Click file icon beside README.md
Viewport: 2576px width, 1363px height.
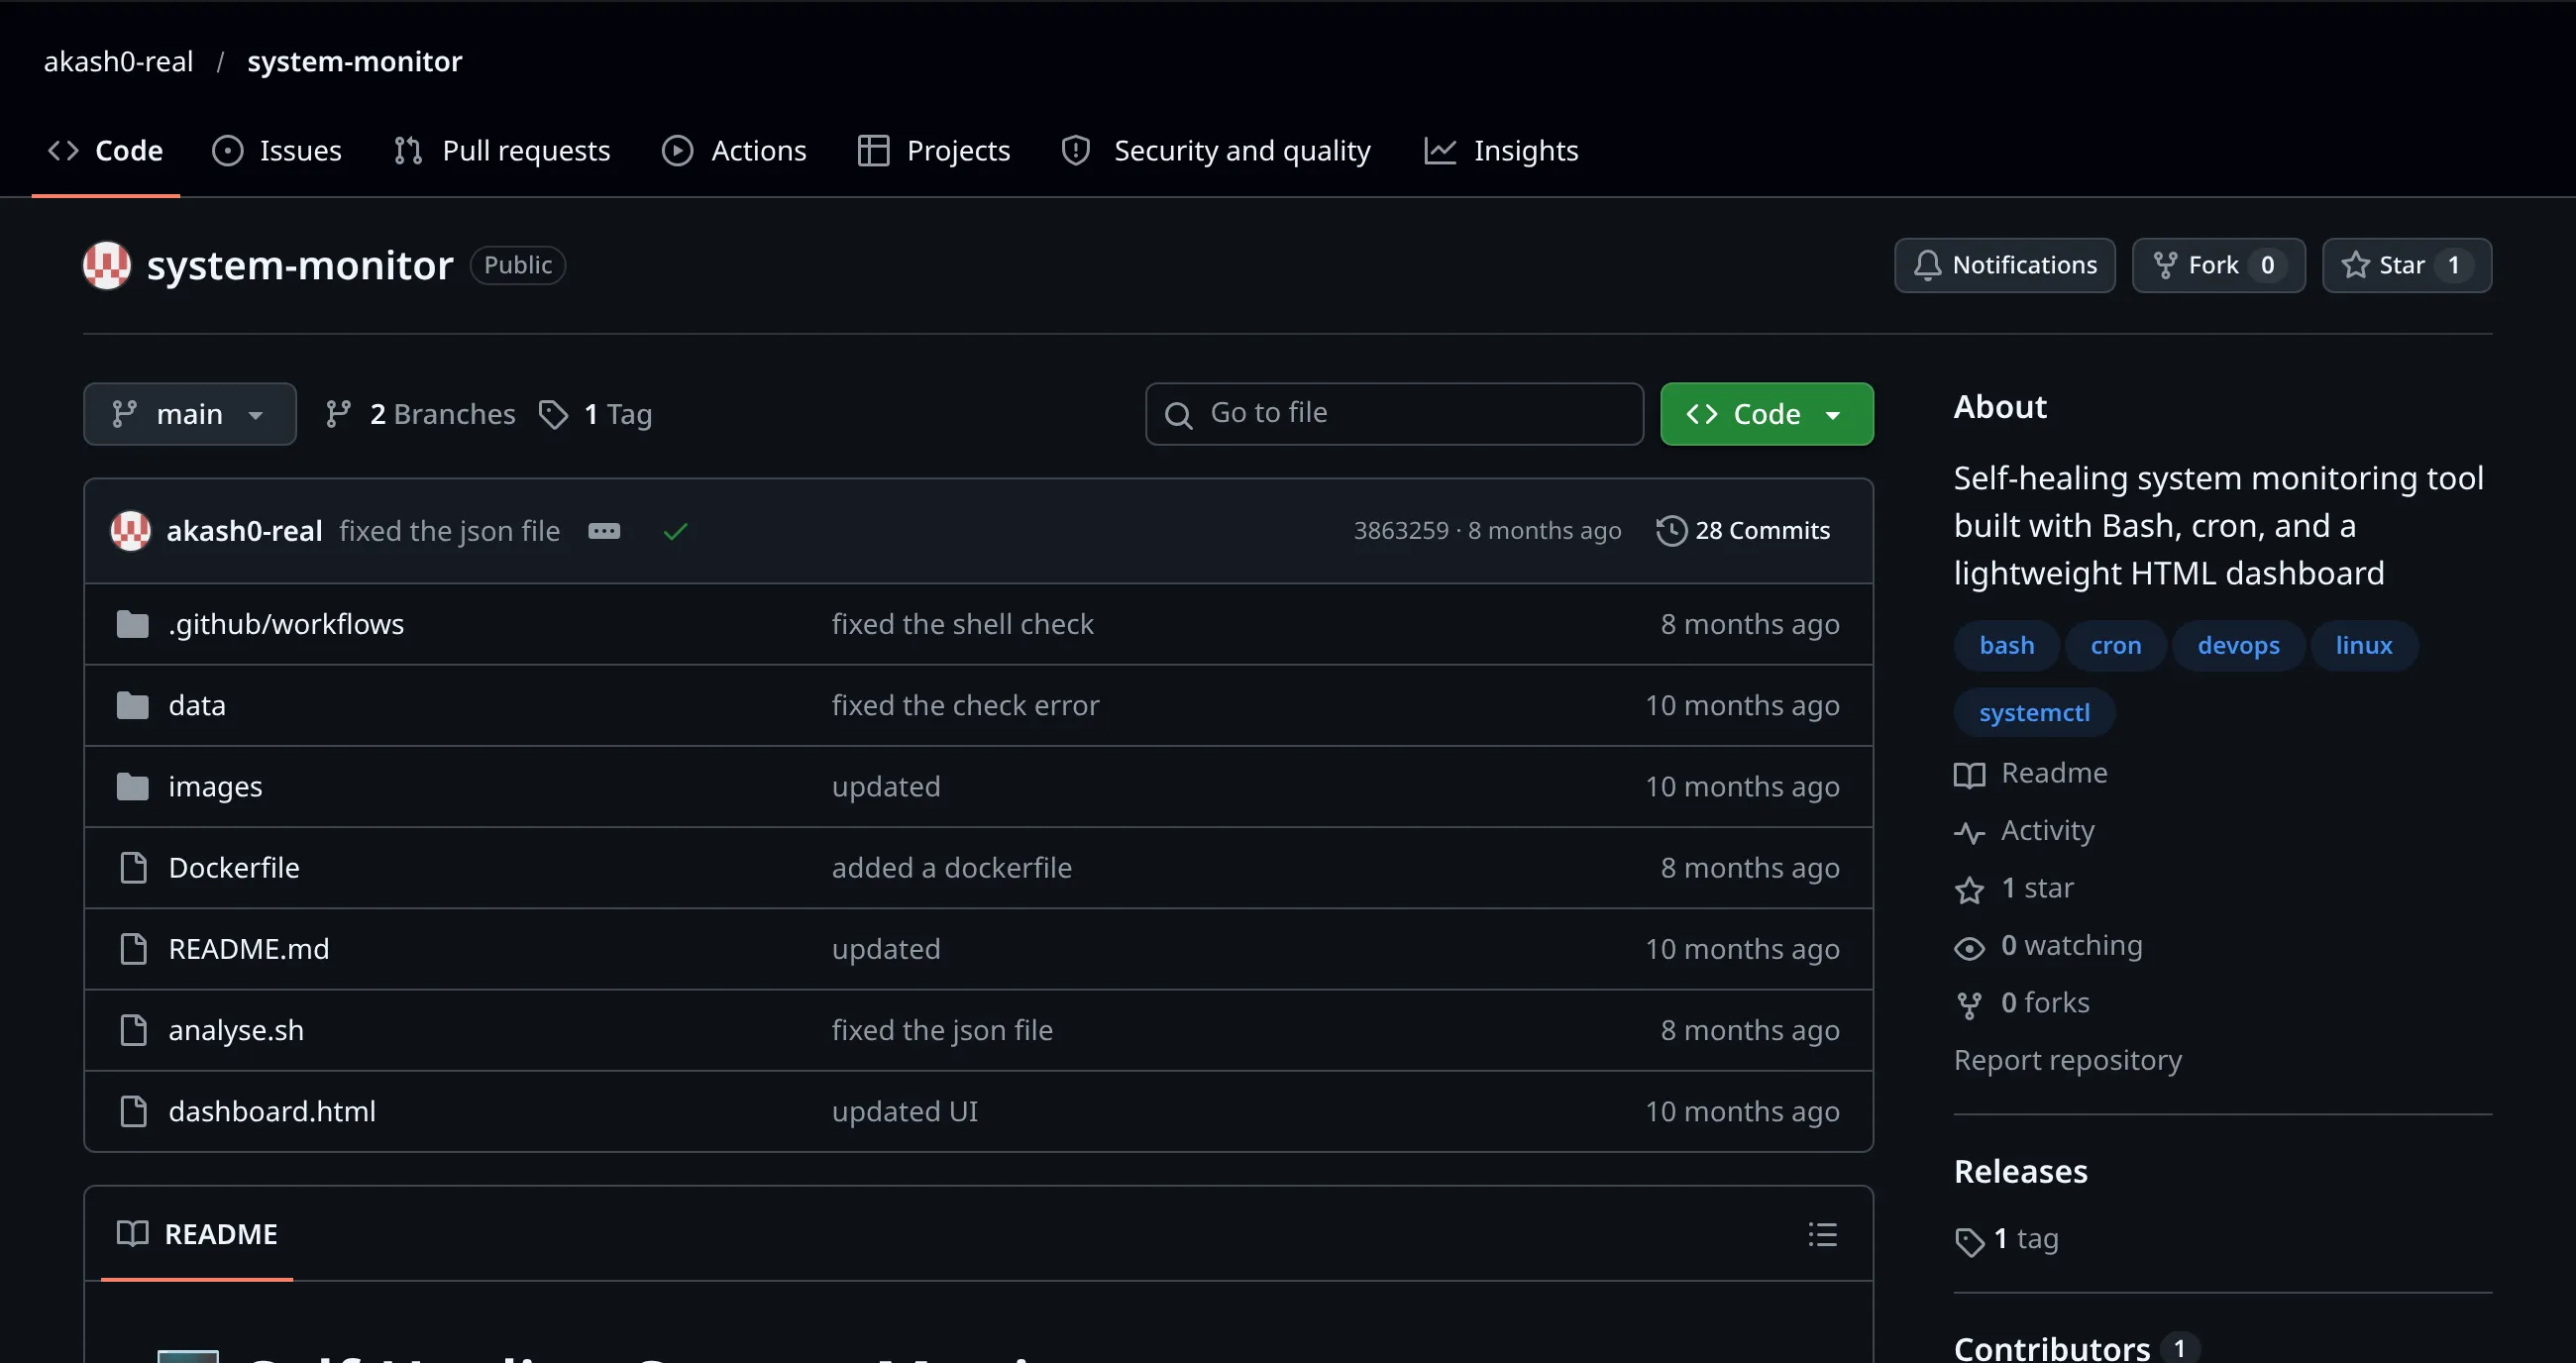tap(133, 948)
